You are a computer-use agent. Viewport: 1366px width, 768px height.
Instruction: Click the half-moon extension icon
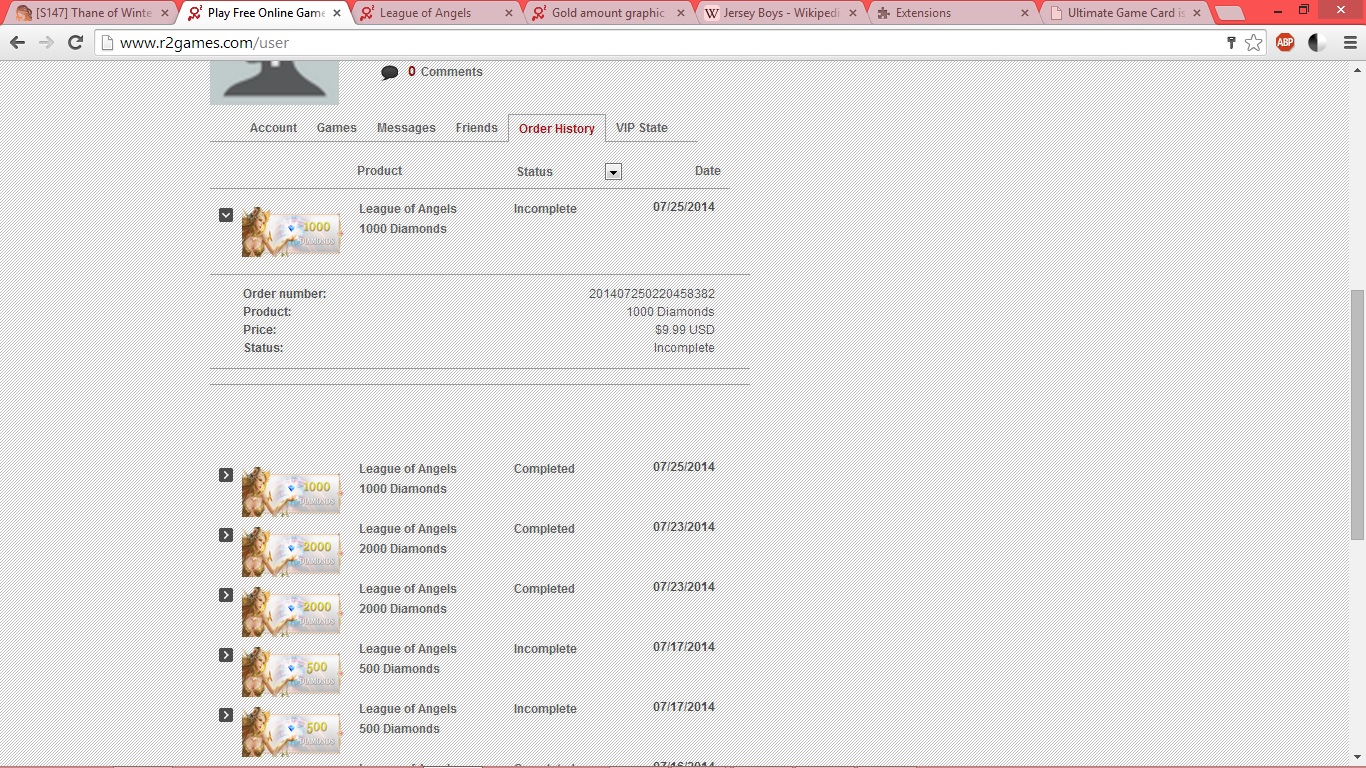coord(1317,43)
